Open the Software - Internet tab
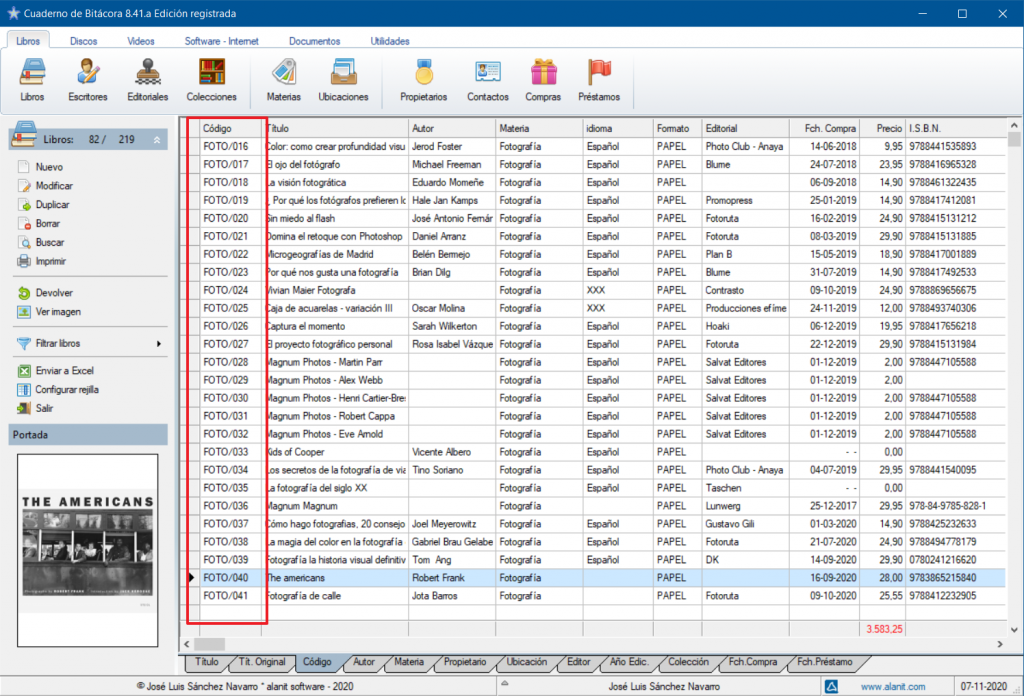This screenshot has height=696, width=1024. pos(221,41)
